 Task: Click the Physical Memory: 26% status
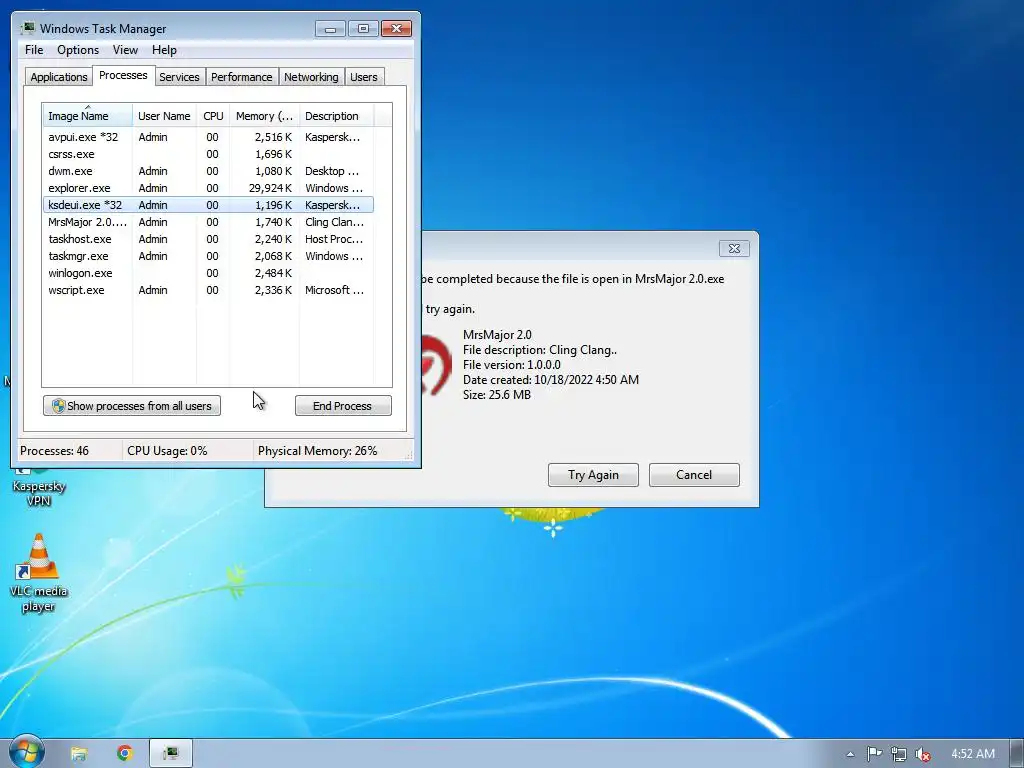pyautogui.click(x=317, y=451)
